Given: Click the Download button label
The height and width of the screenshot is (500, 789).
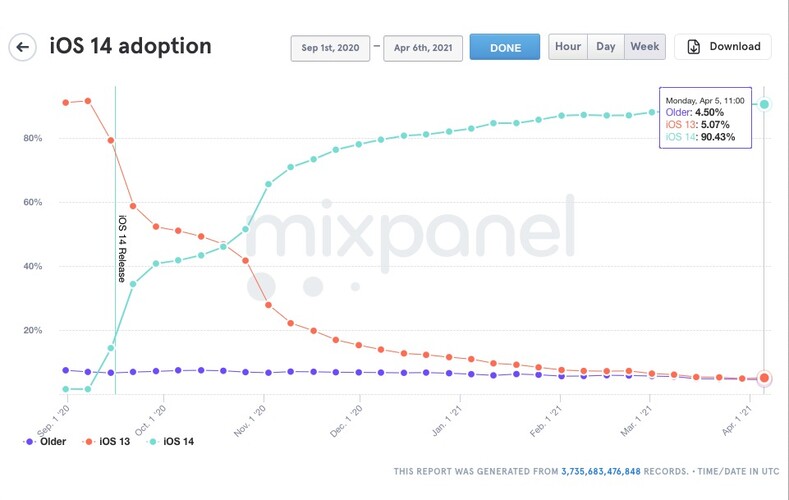Looking at the screenshot, I should pos(734,47).
